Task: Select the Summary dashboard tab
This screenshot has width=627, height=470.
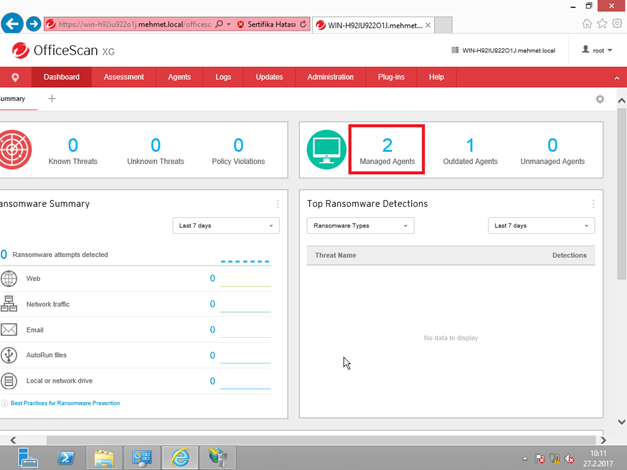Action: 13,99
